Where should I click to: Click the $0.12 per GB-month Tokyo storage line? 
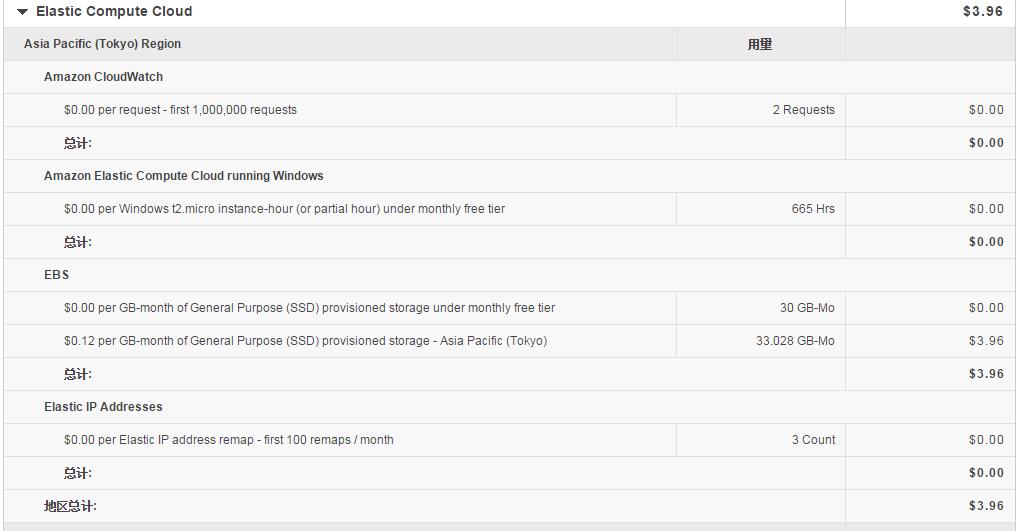click(x=305, y=341)
